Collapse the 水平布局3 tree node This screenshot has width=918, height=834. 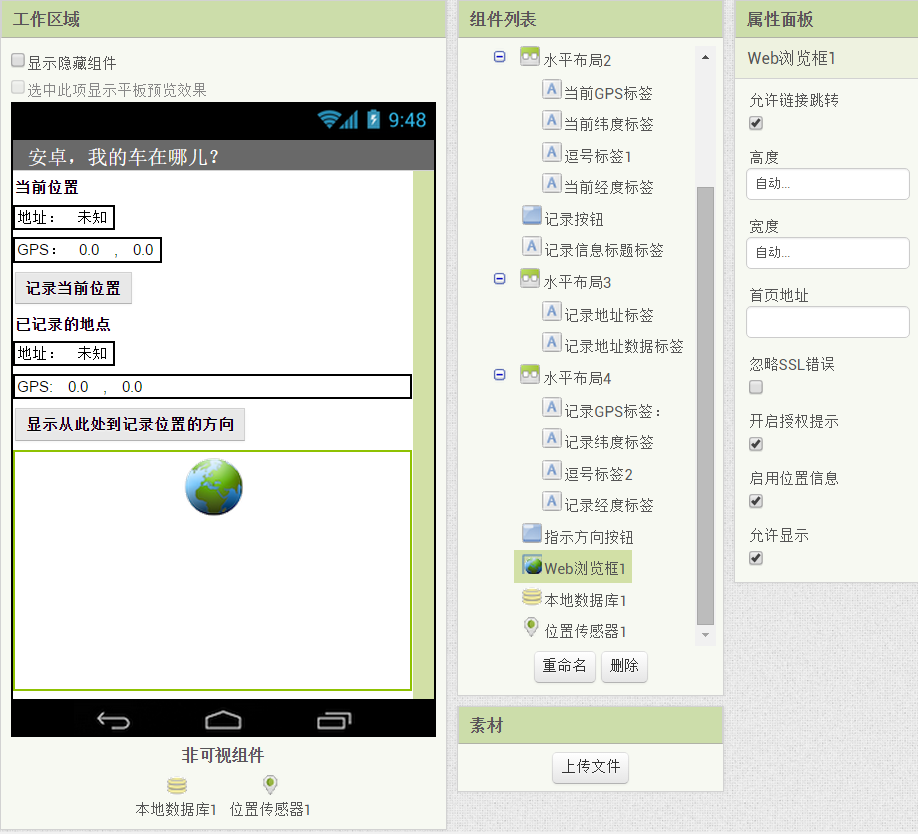click(x=499, y=279)
